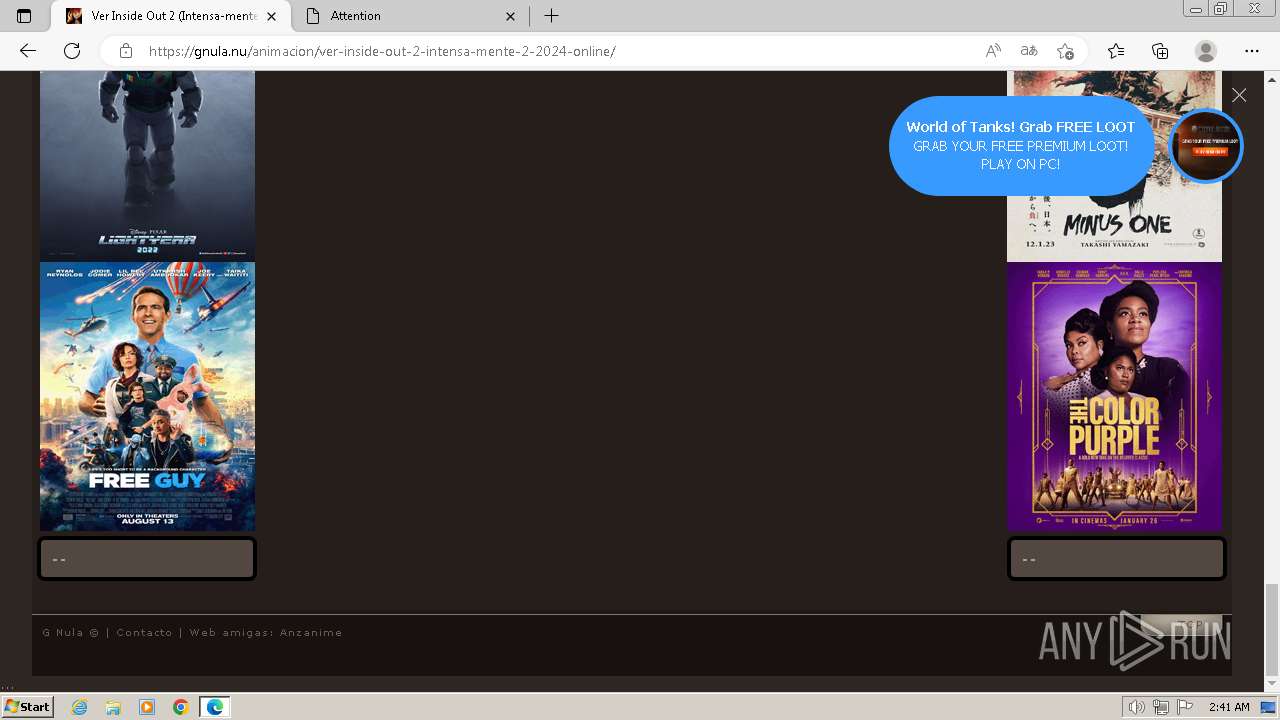Open volume control in system tray
Image resolution: width=1280 pixels, height=720 pixels.
(x=1137, y=707)
